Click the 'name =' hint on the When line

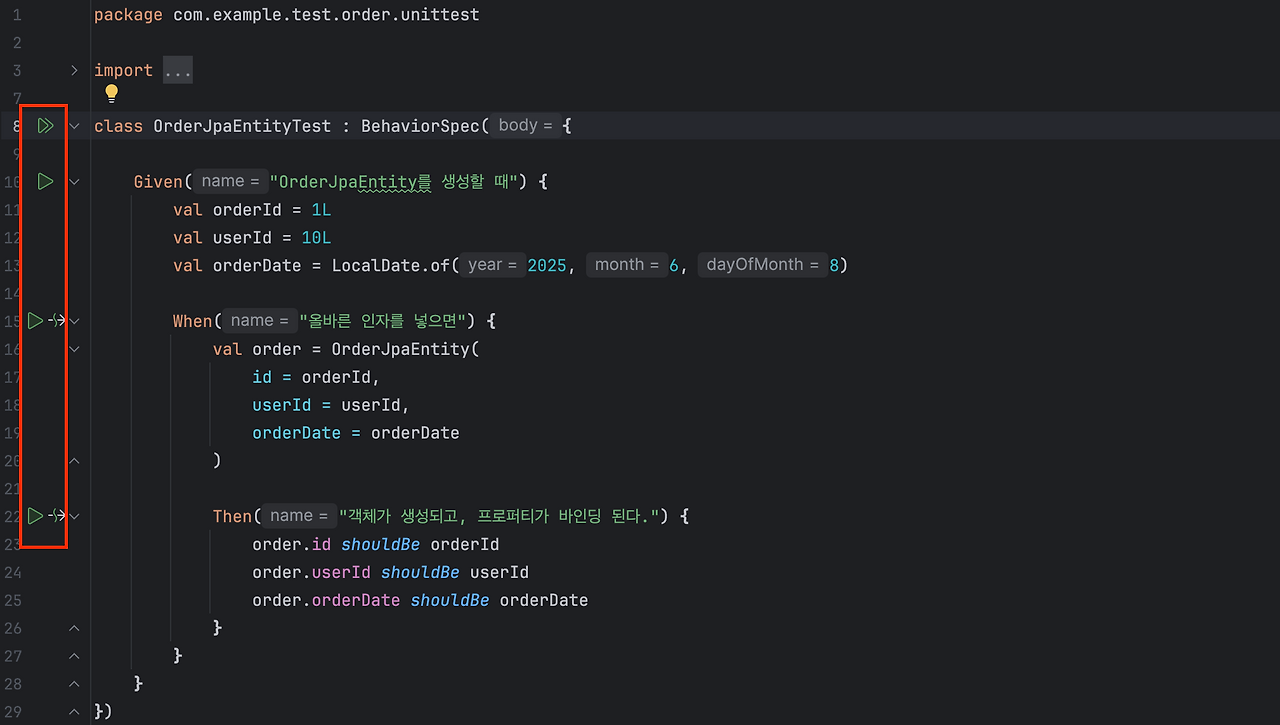coord(260,321)
